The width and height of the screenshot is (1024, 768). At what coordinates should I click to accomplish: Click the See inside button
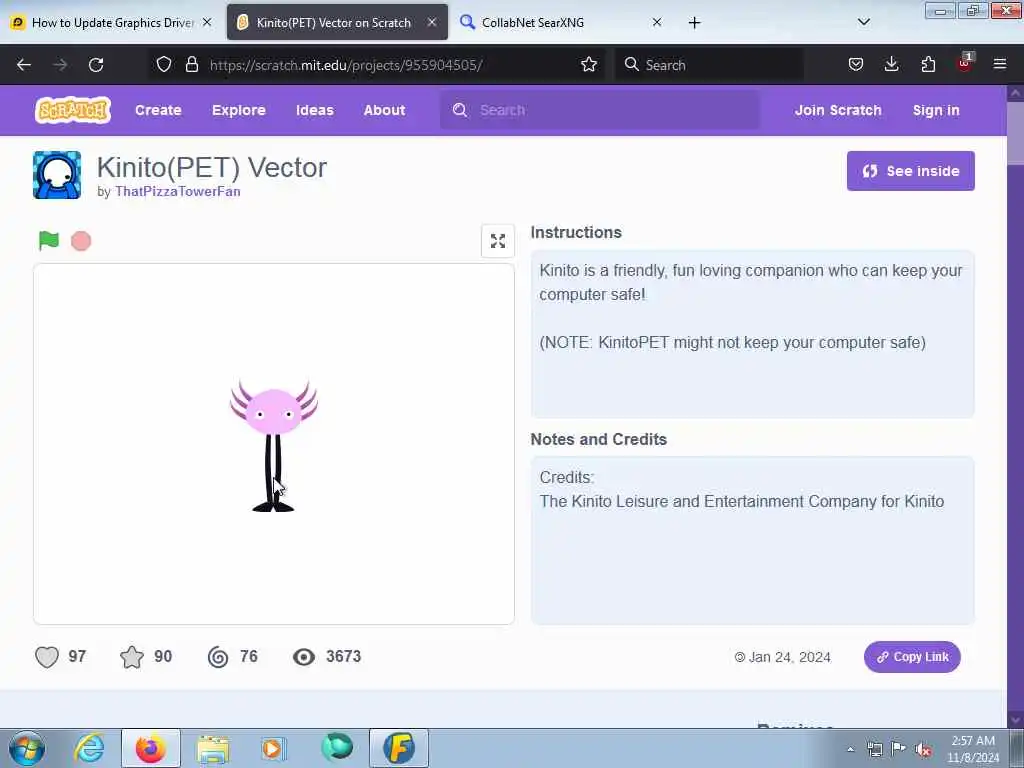910,171
